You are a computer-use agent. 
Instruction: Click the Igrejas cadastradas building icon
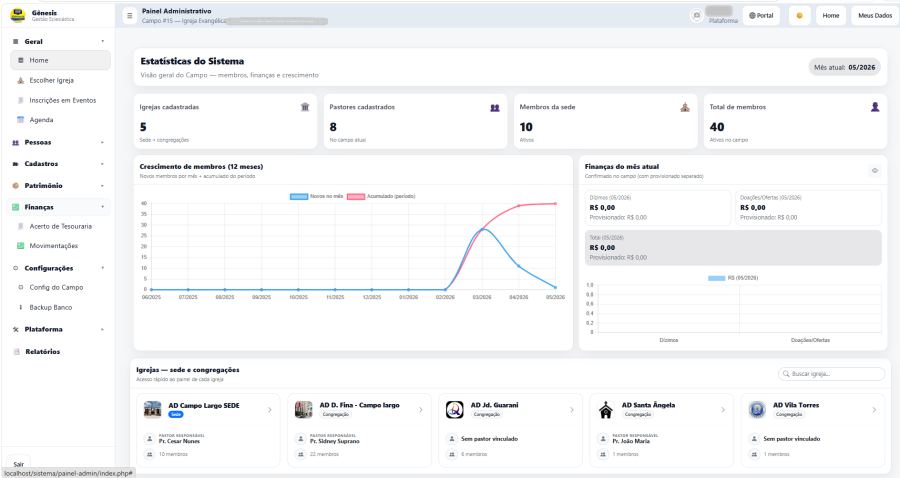305,107
